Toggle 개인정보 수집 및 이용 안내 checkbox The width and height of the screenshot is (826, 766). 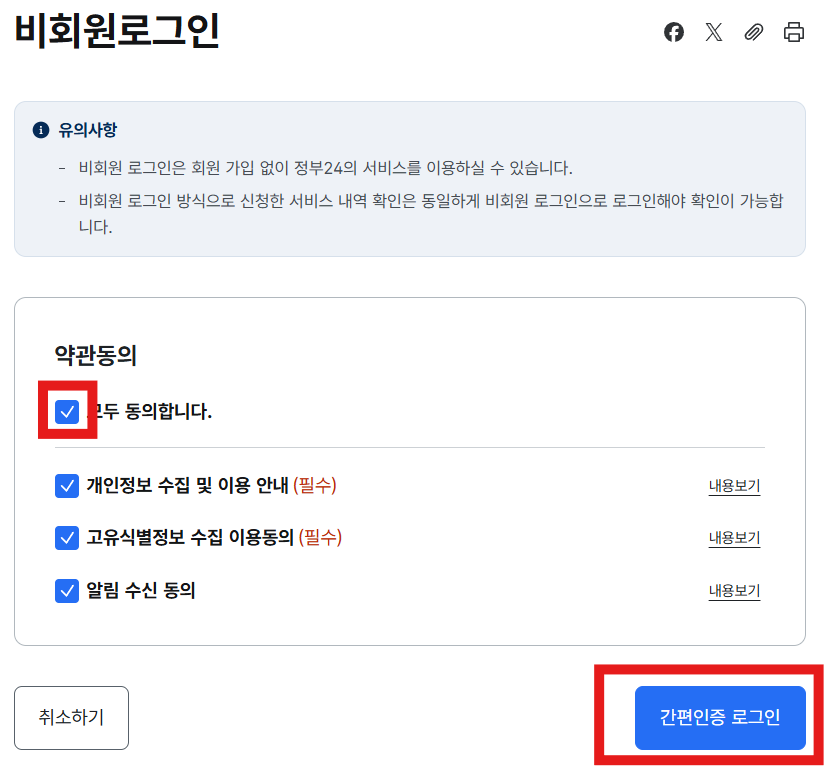point(67,486)
